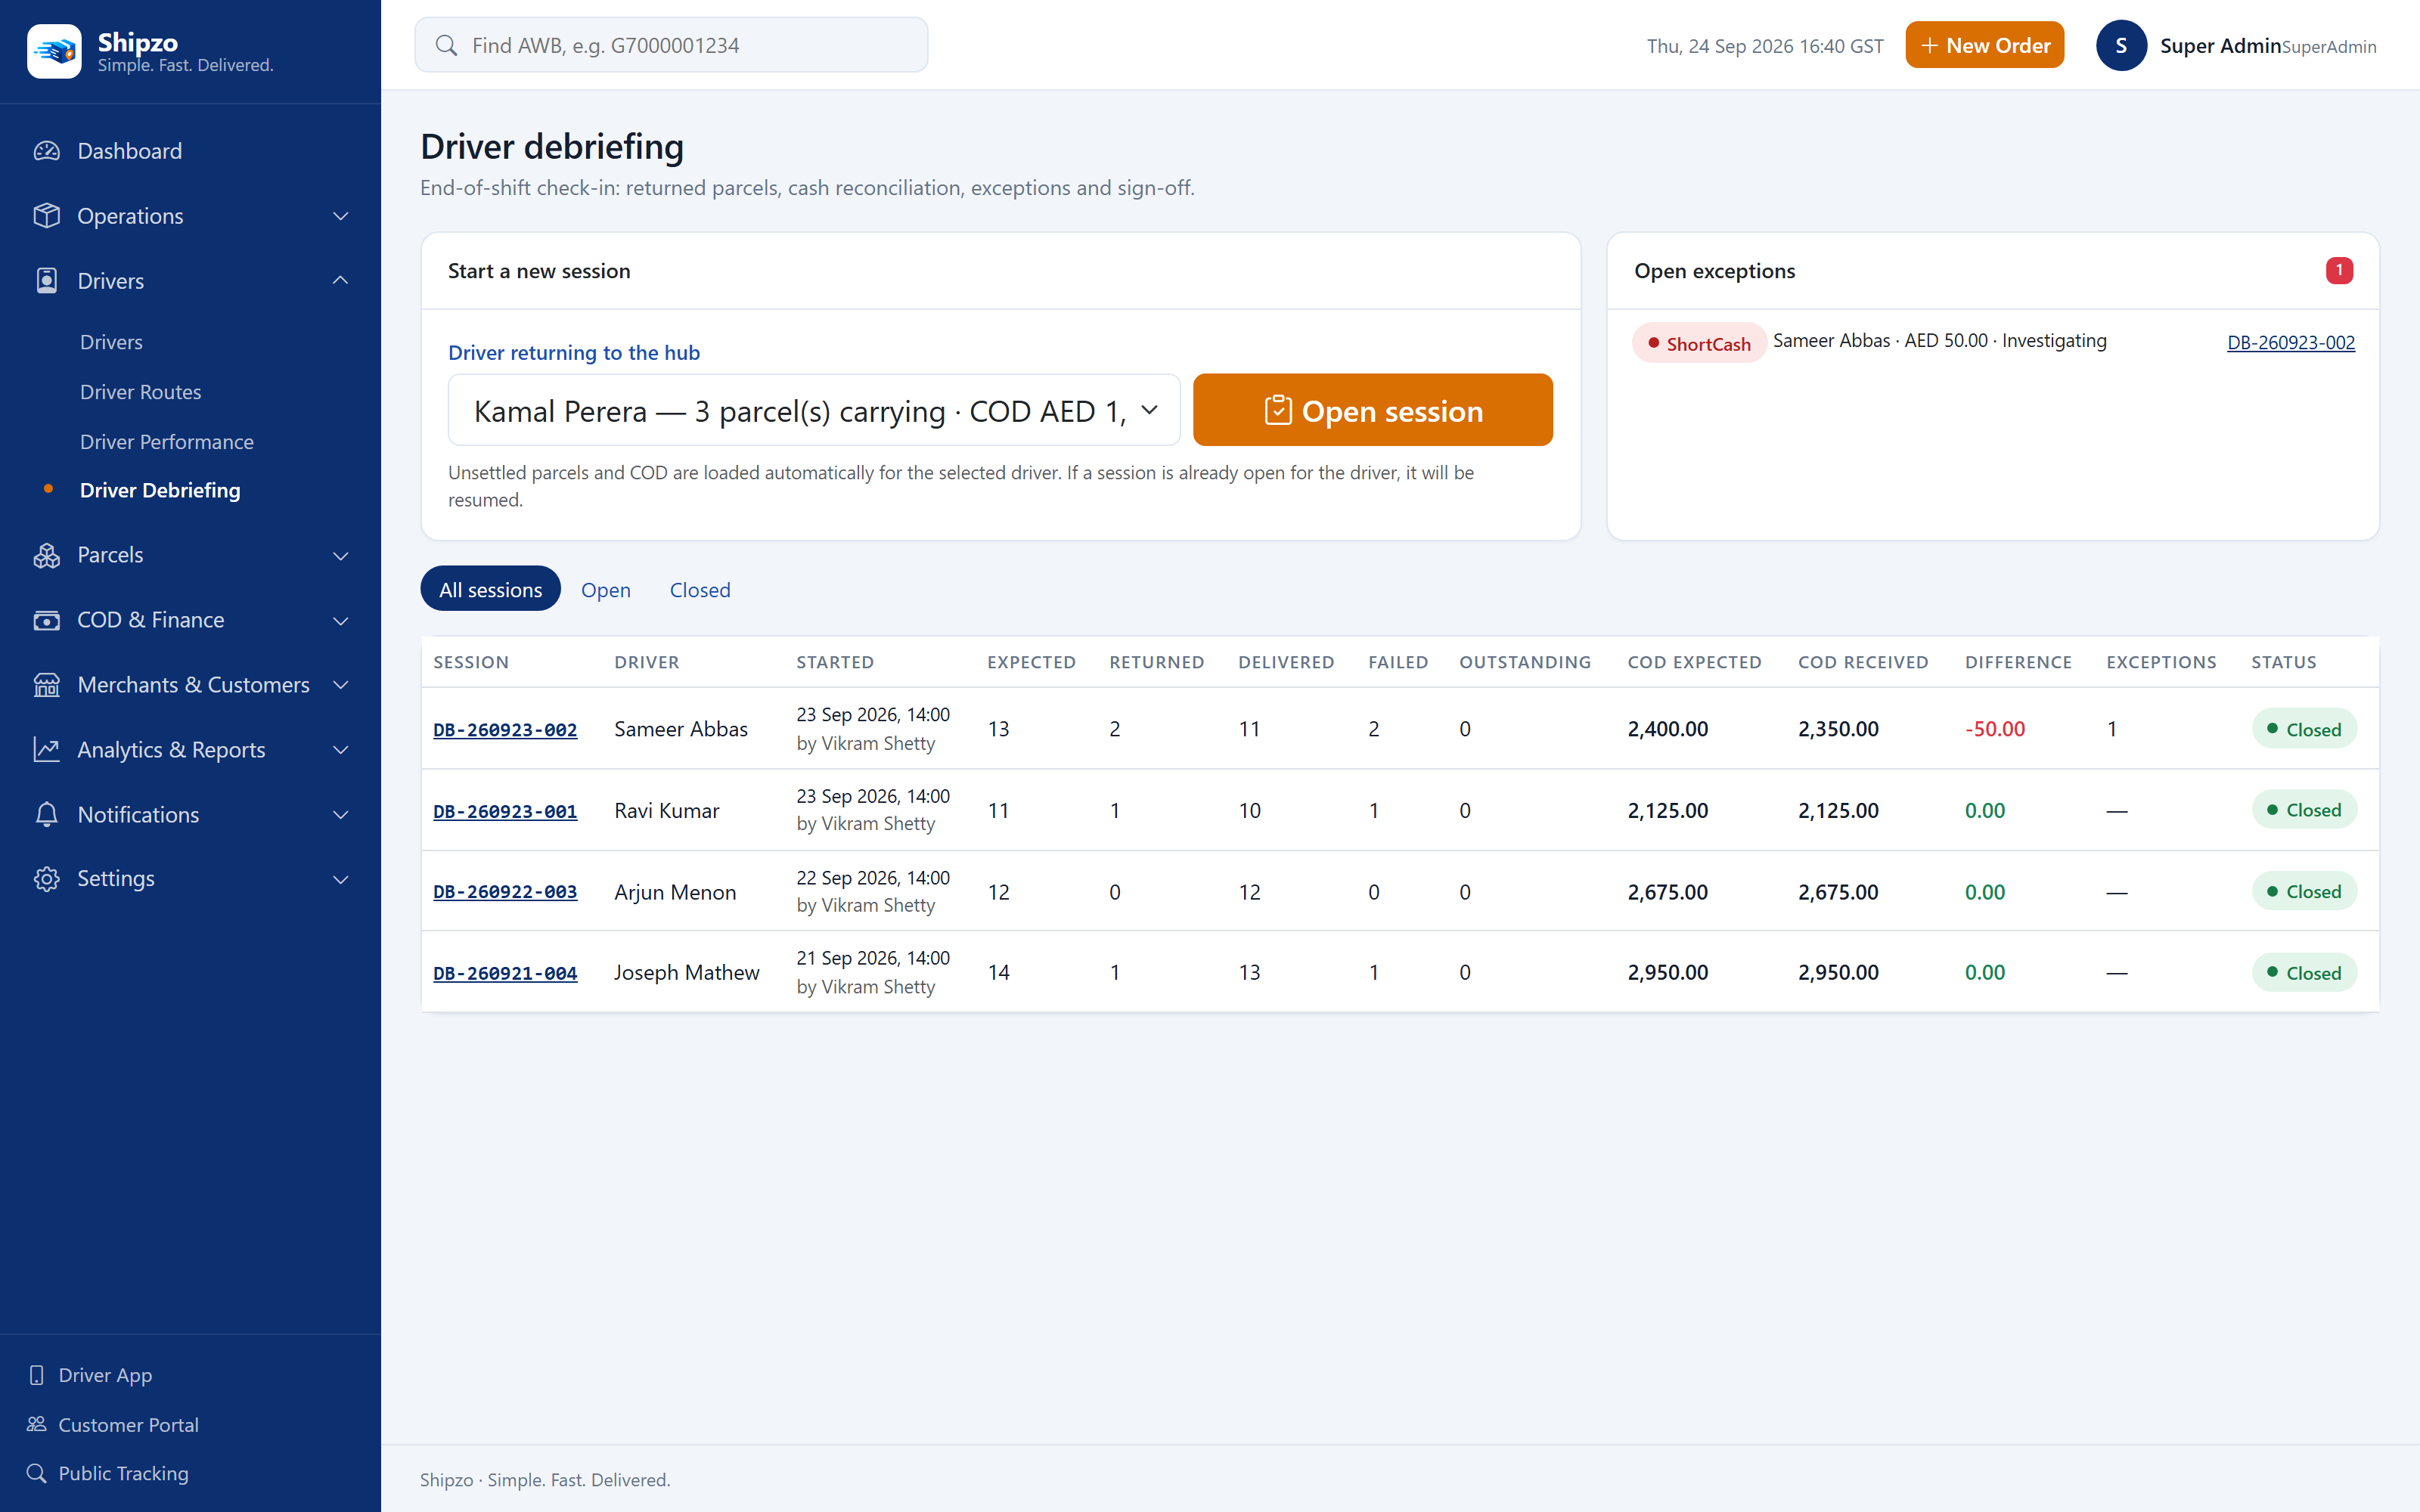Image resolution: width=2420 pixels, height=1512 pixels.
Task: Click Closed status badge for Ravi Kumar
Action: [2304, 810]
